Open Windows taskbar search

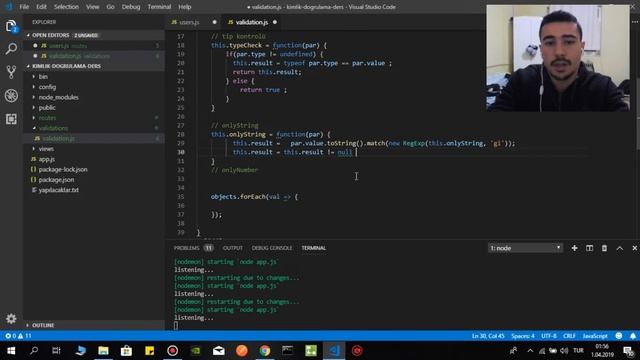pyautogui.click(x=34, y=351)
